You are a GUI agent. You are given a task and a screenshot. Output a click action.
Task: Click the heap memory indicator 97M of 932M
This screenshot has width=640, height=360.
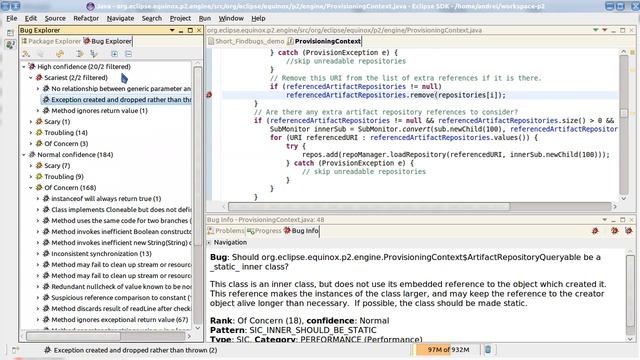[448, 349]
